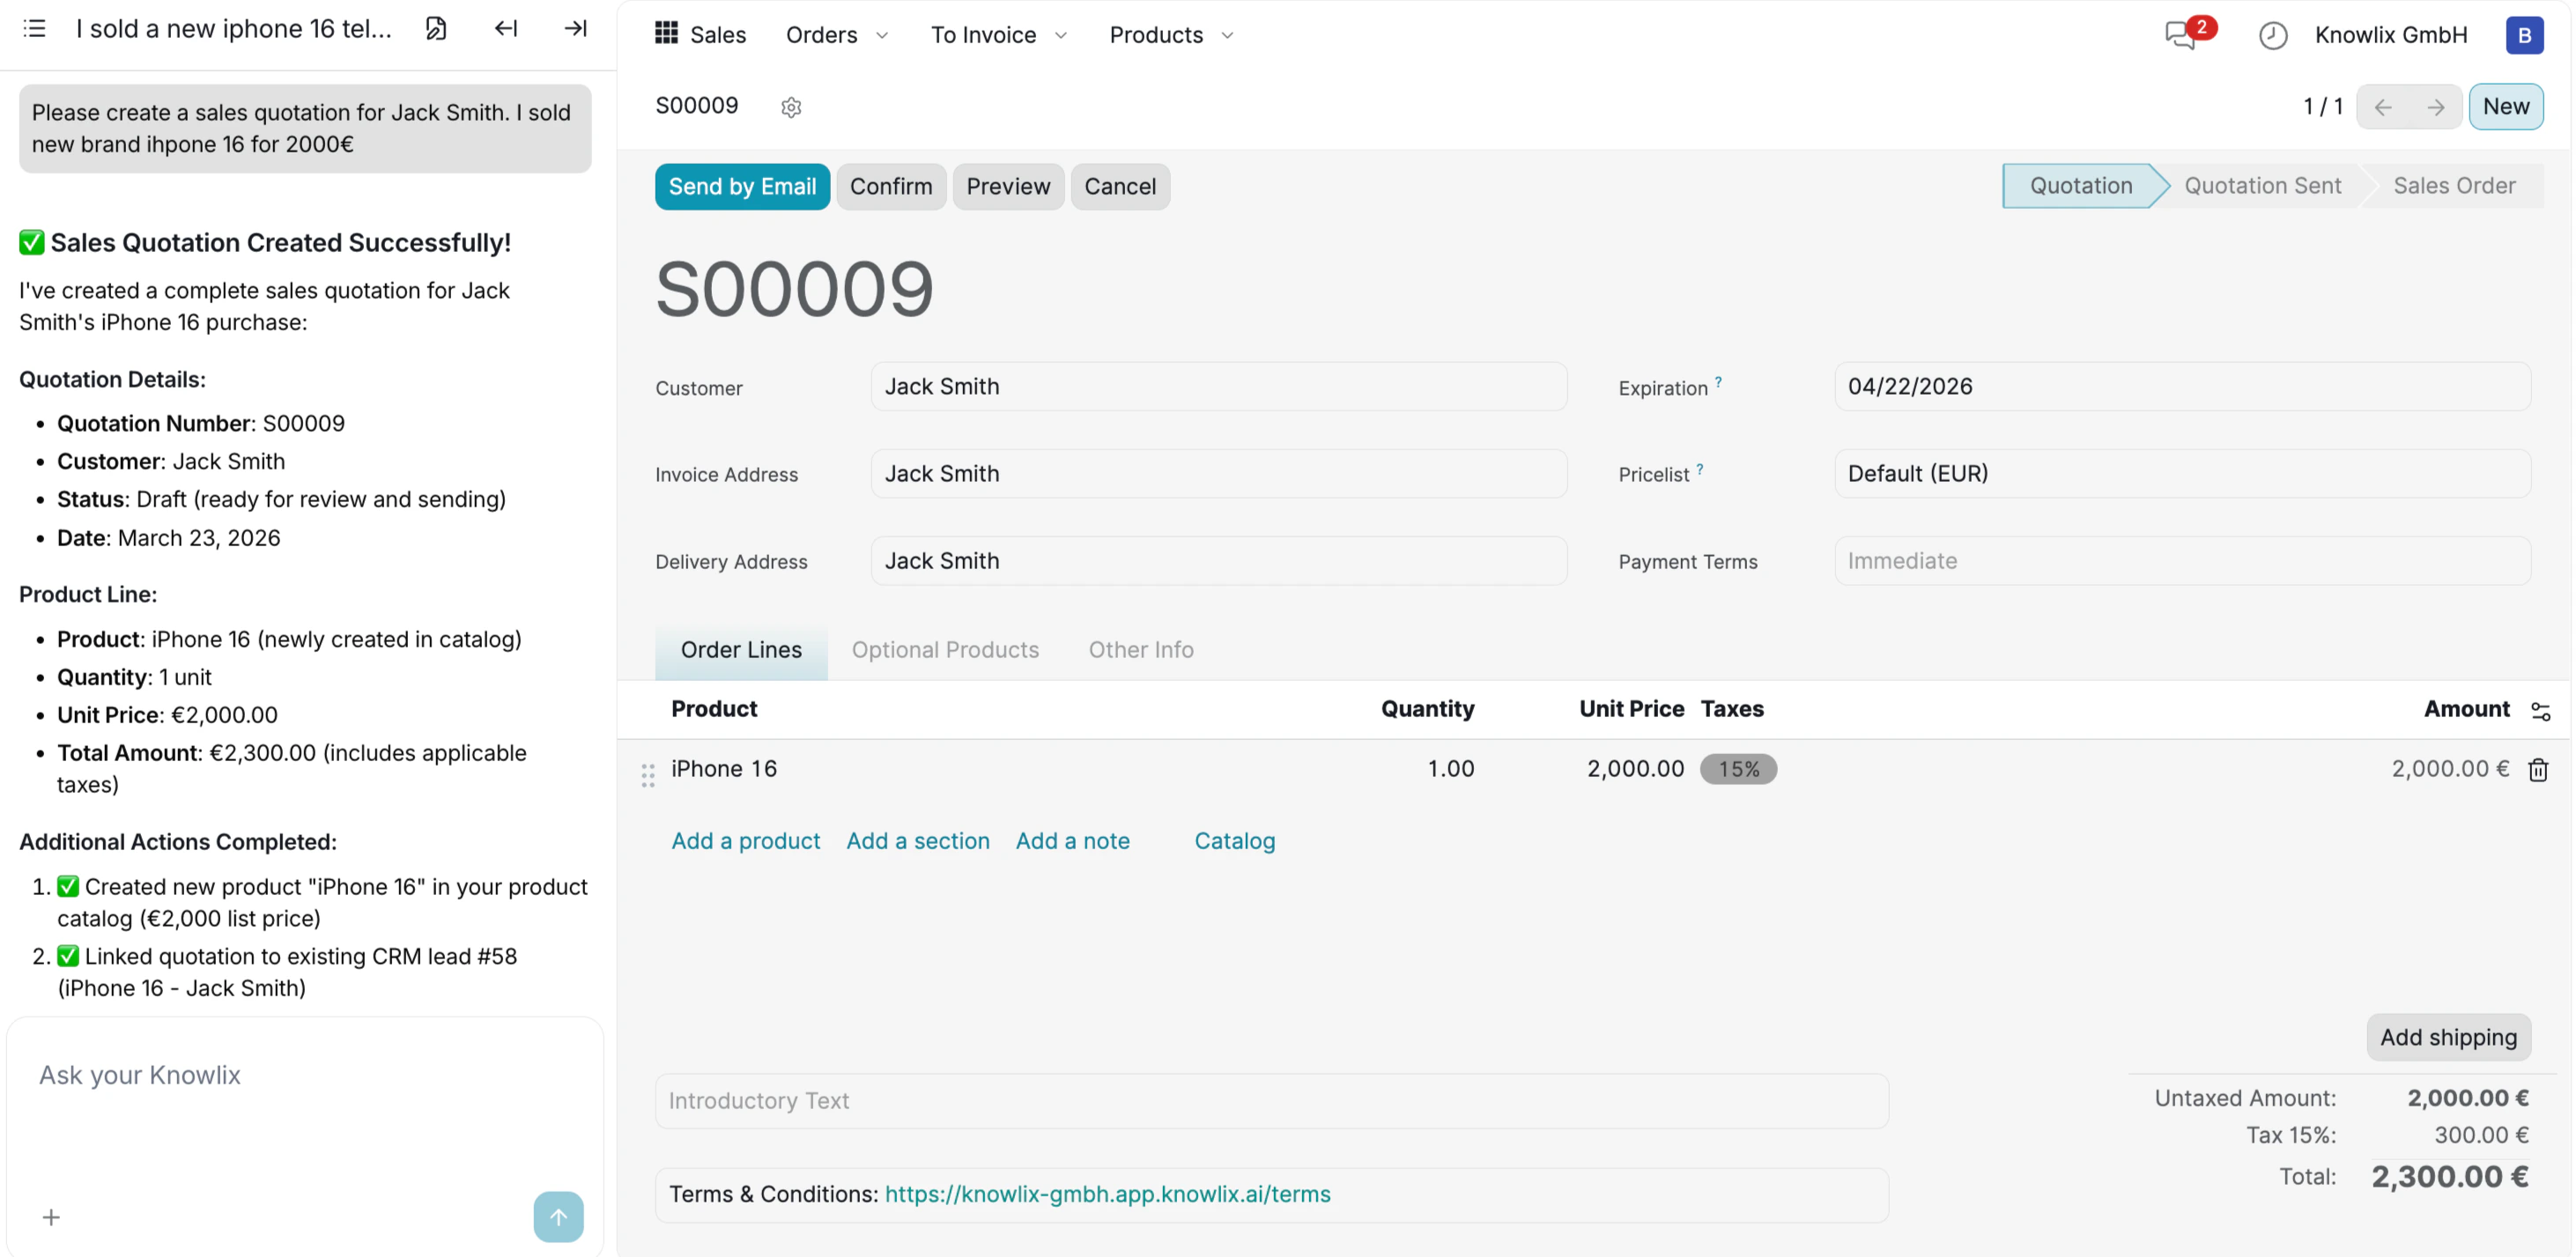
Task: Collapse chat panel with left arrow icon
Action: point(506,28)
